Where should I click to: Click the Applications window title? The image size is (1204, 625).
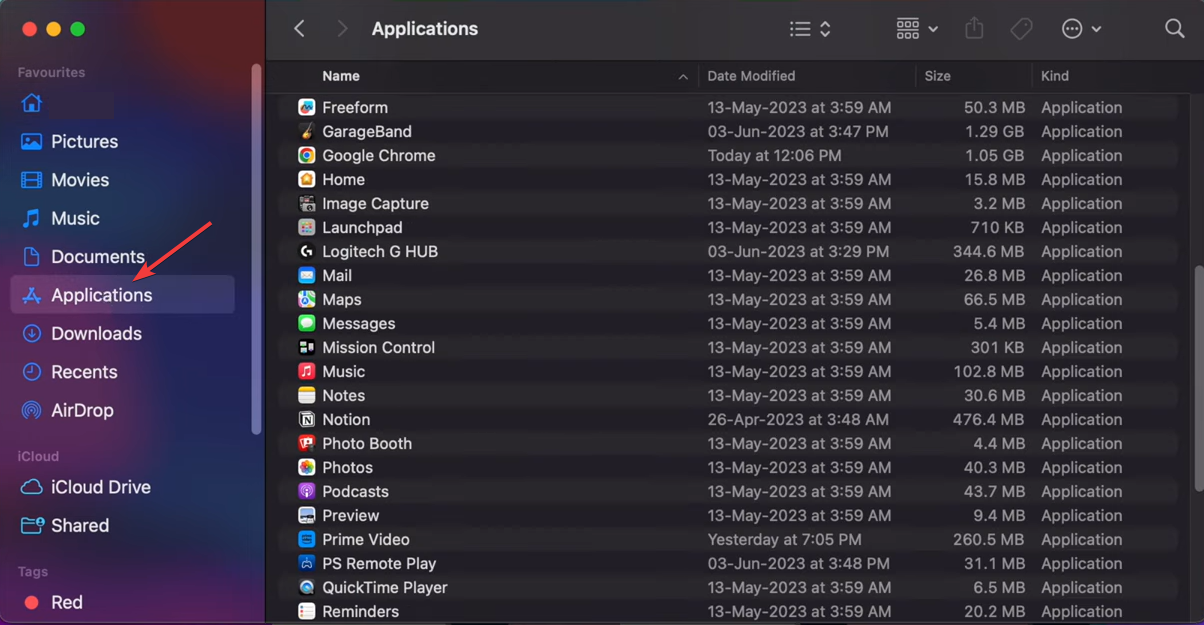(x=425, y=29)
